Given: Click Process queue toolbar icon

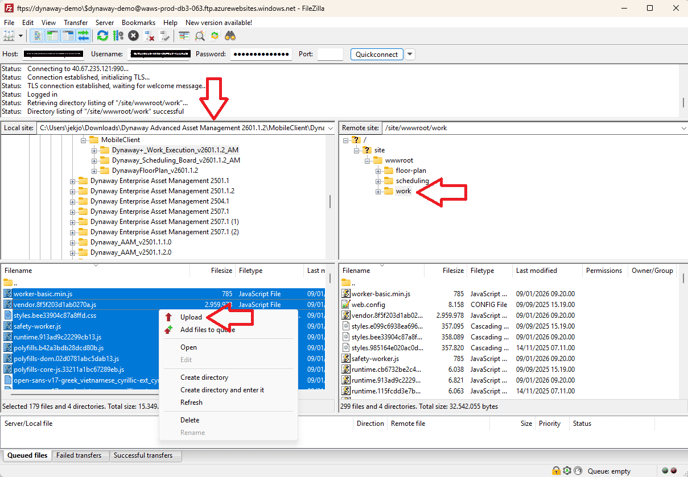Looking at the screenshot, I should click(117, 36).
